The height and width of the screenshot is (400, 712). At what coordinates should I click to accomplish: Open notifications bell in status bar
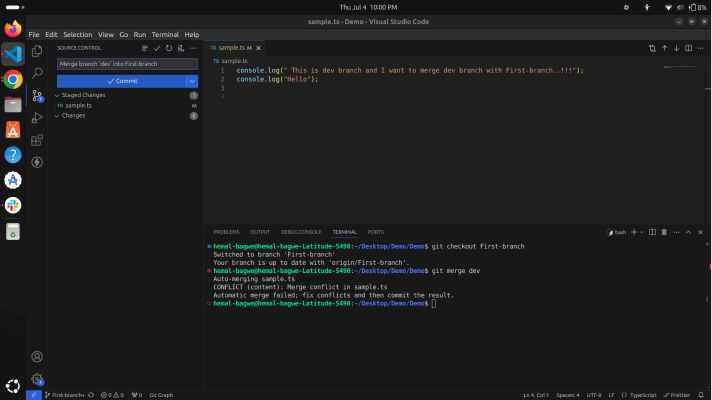[701, 395]
